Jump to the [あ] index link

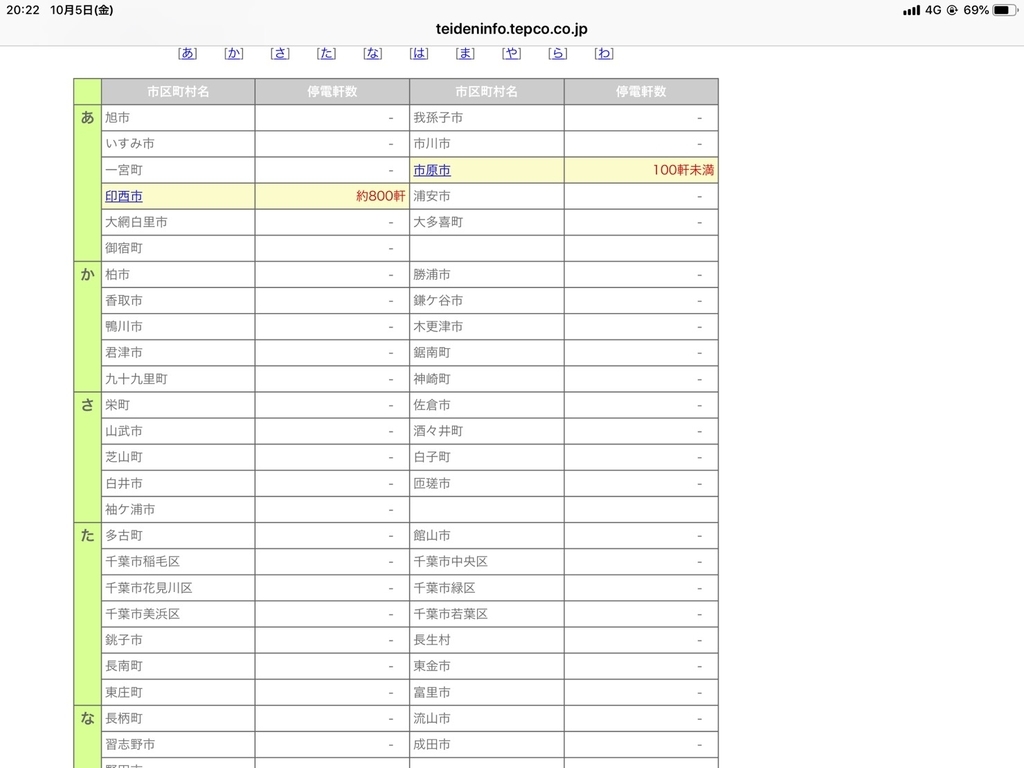click(x=187, y=54)
